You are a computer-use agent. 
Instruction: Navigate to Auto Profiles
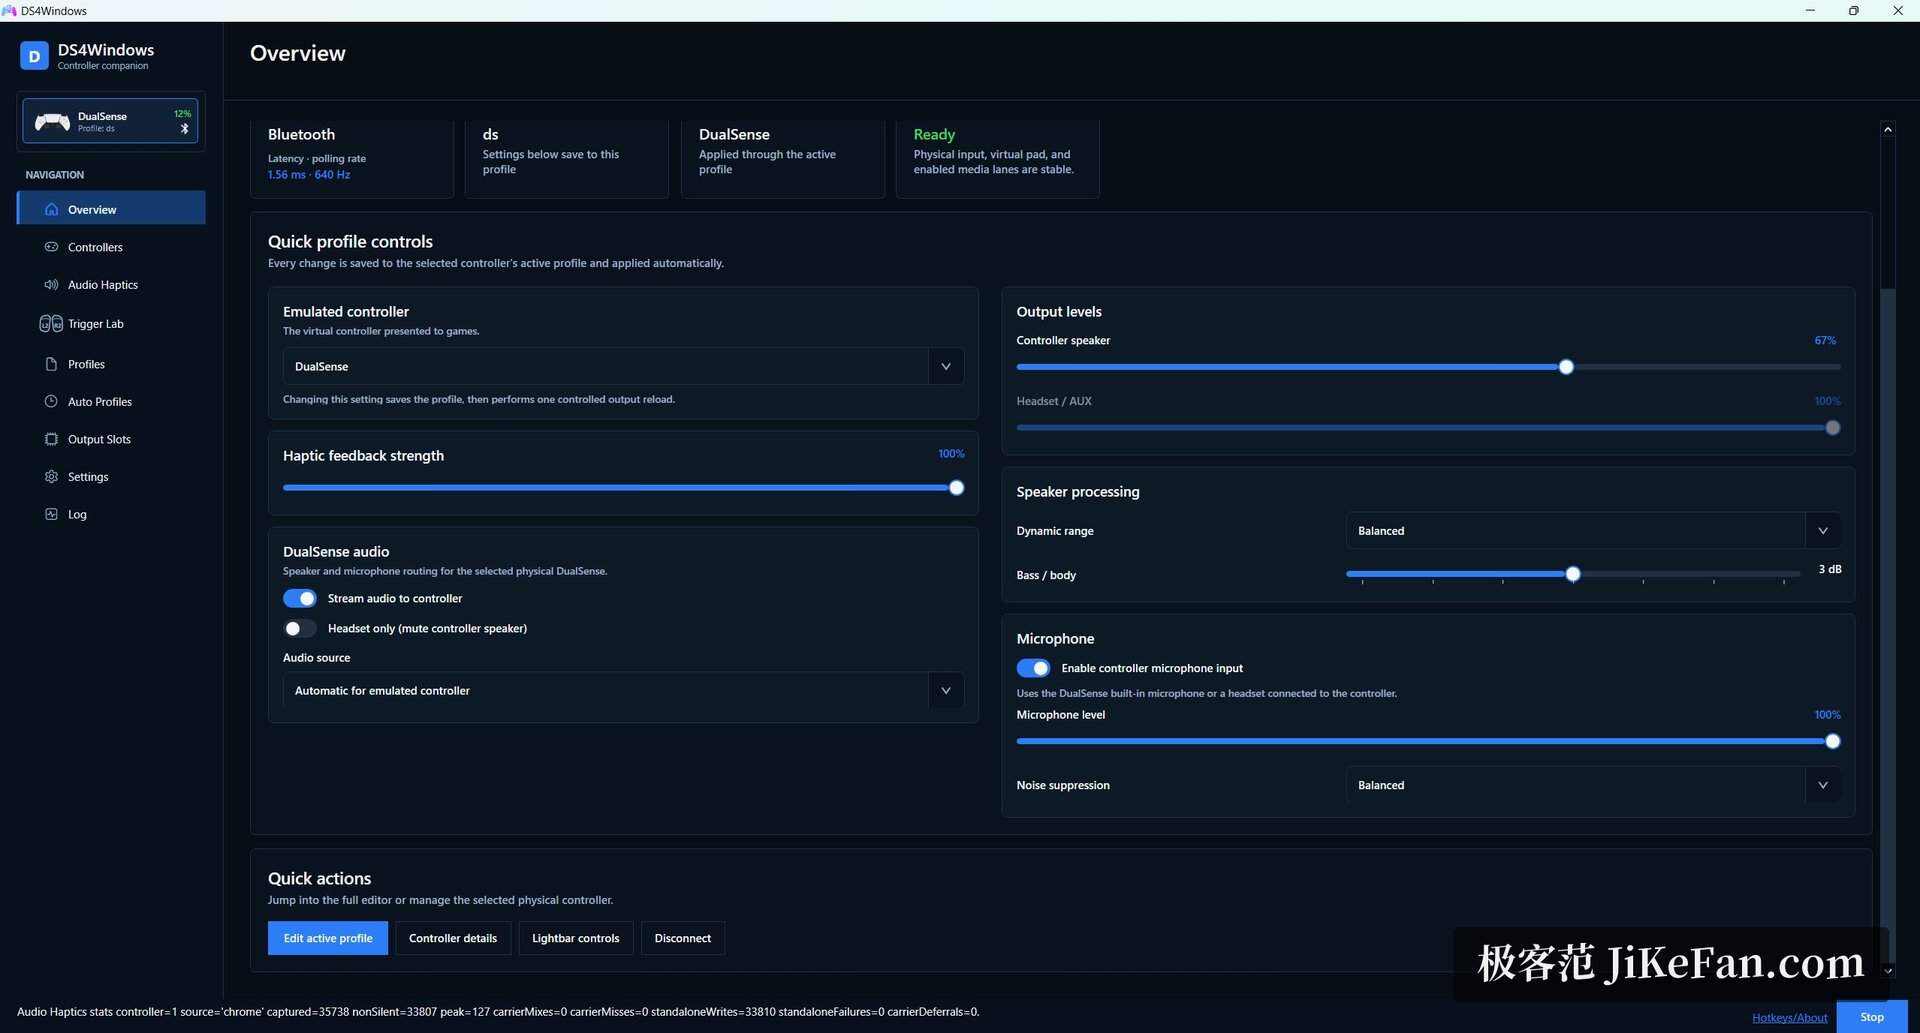point(112,402)
